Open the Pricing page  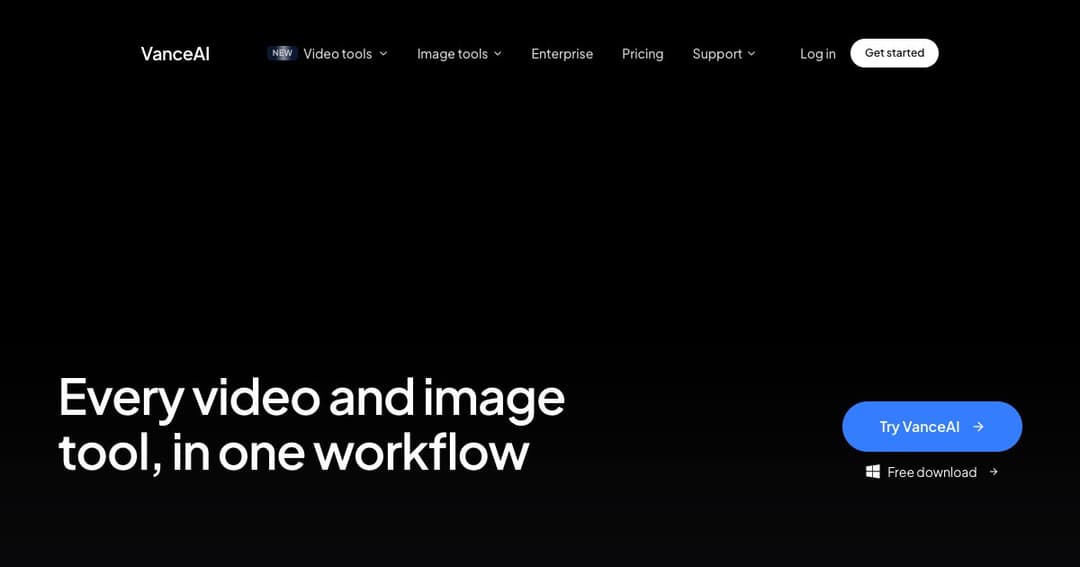click(643, 54)
